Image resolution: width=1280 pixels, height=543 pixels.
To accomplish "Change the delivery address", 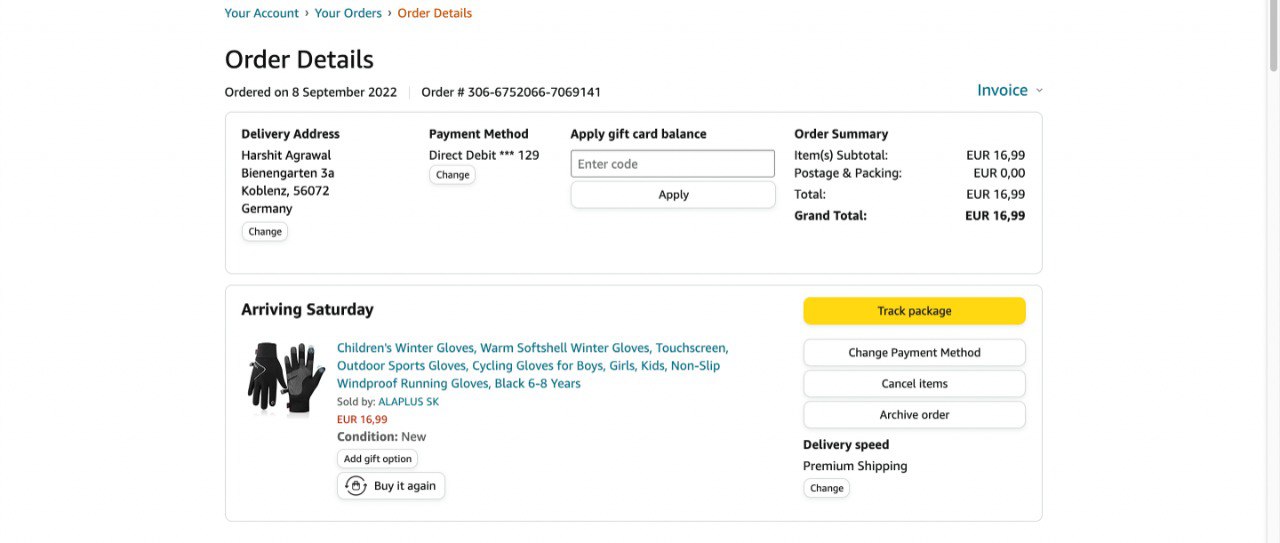I will click(x=265, y=232).
